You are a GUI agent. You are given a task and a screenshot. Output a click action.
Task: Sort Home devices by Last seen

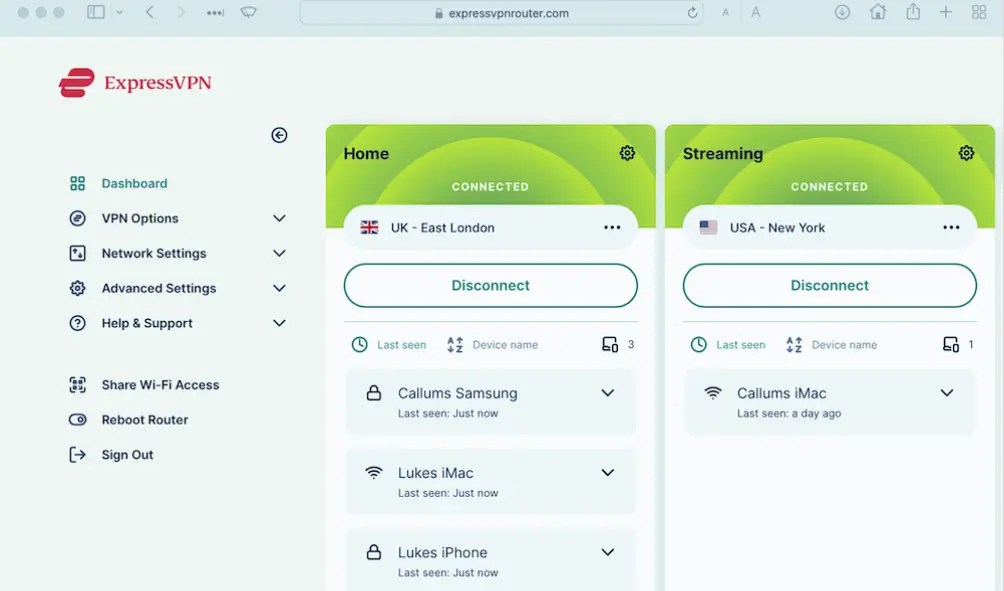click(x=401, y=344)
